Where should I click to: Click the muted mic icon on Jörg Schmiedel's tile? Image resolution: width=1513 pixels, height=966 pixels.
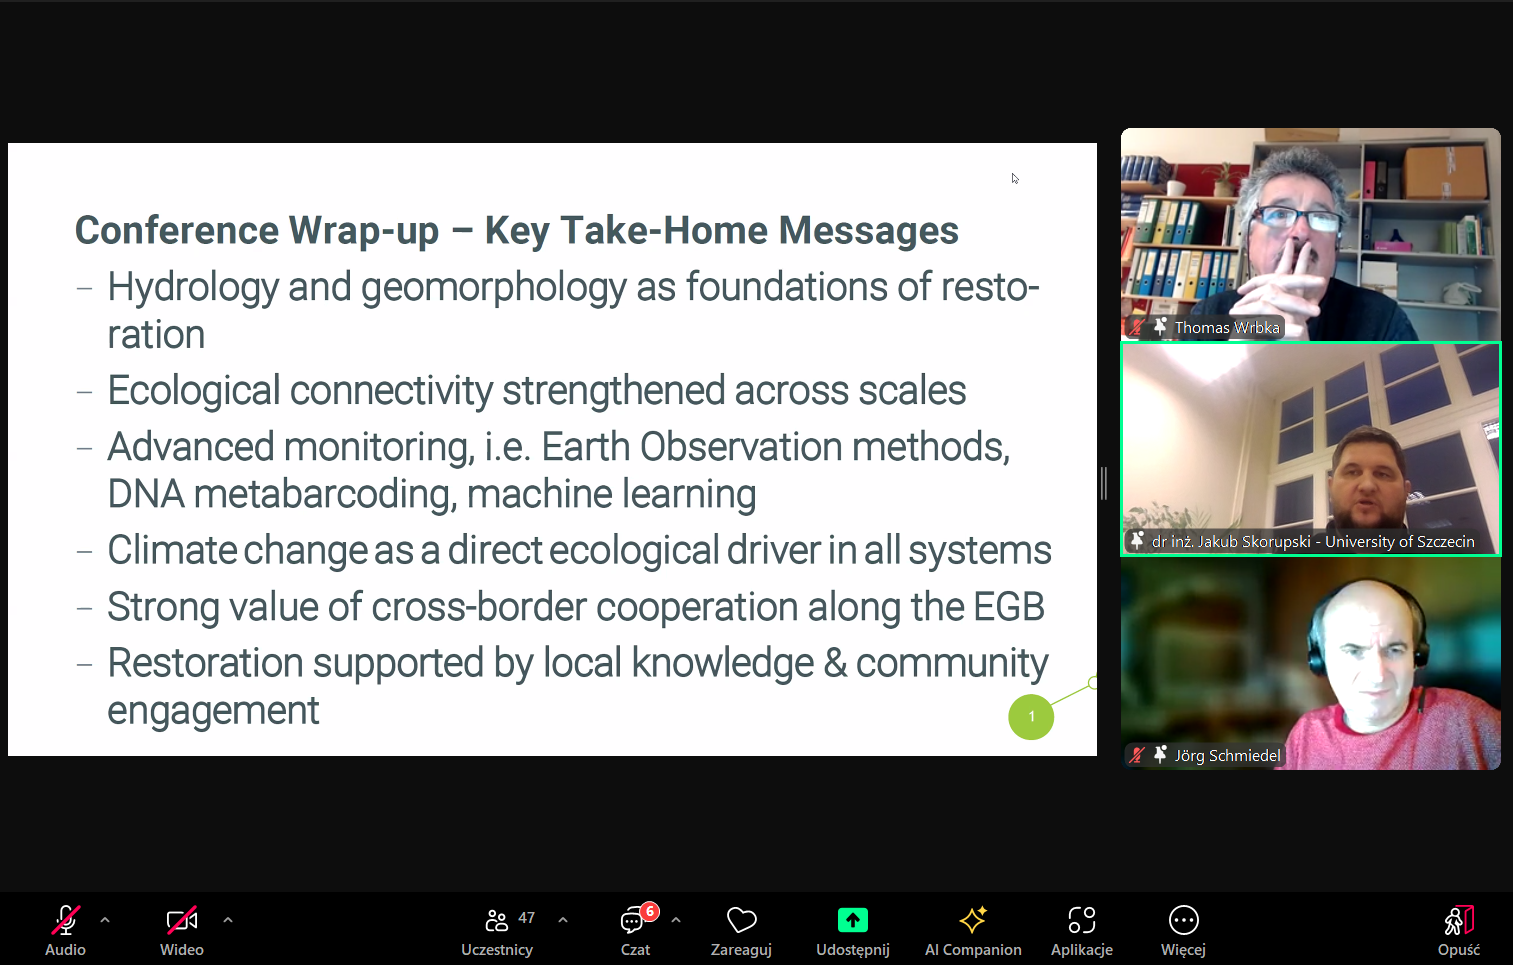pos(1137,756)
